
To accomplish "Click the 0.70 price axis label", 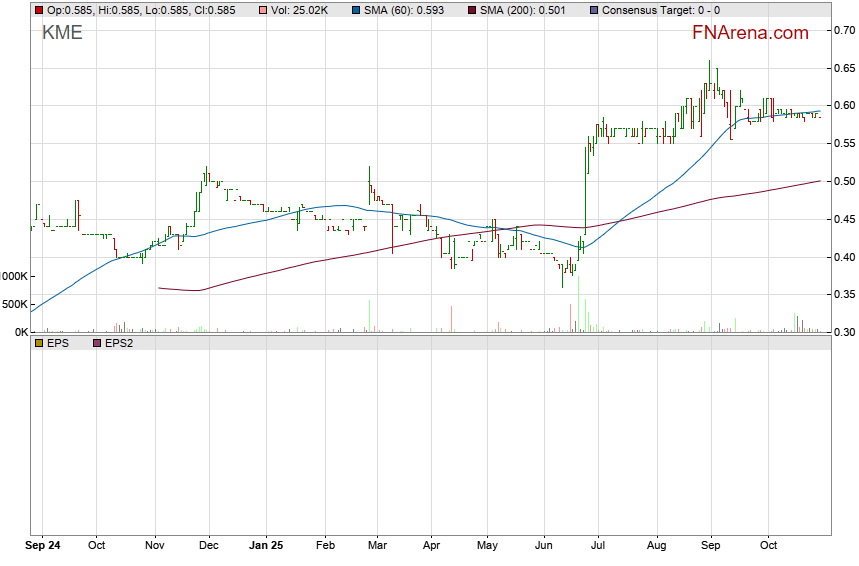I will [x=845, y=30].
